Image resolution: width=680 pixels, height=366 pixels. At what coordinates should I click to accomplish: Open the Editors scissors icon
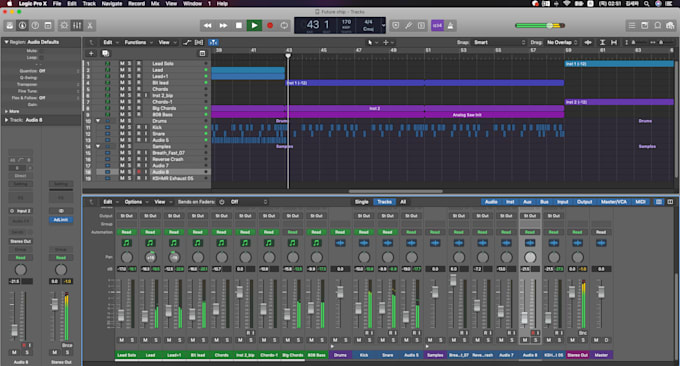click(90, 26)
